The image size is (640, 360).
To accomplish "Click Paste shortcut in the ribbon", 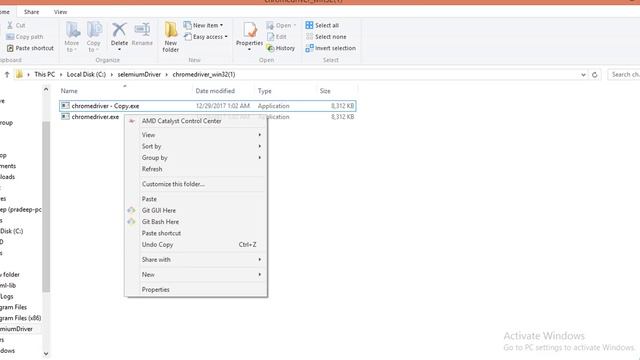I will (30, 48).
